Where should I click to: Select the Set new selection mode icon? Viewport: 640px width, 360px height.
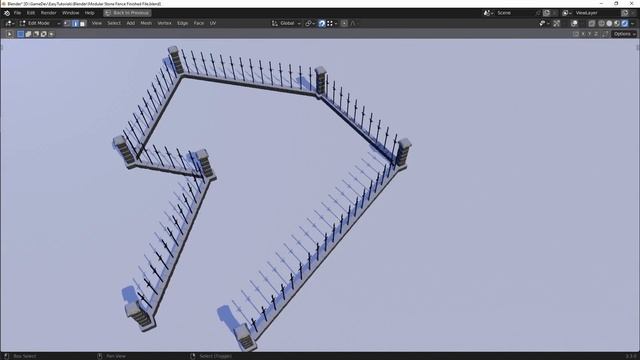20,34
